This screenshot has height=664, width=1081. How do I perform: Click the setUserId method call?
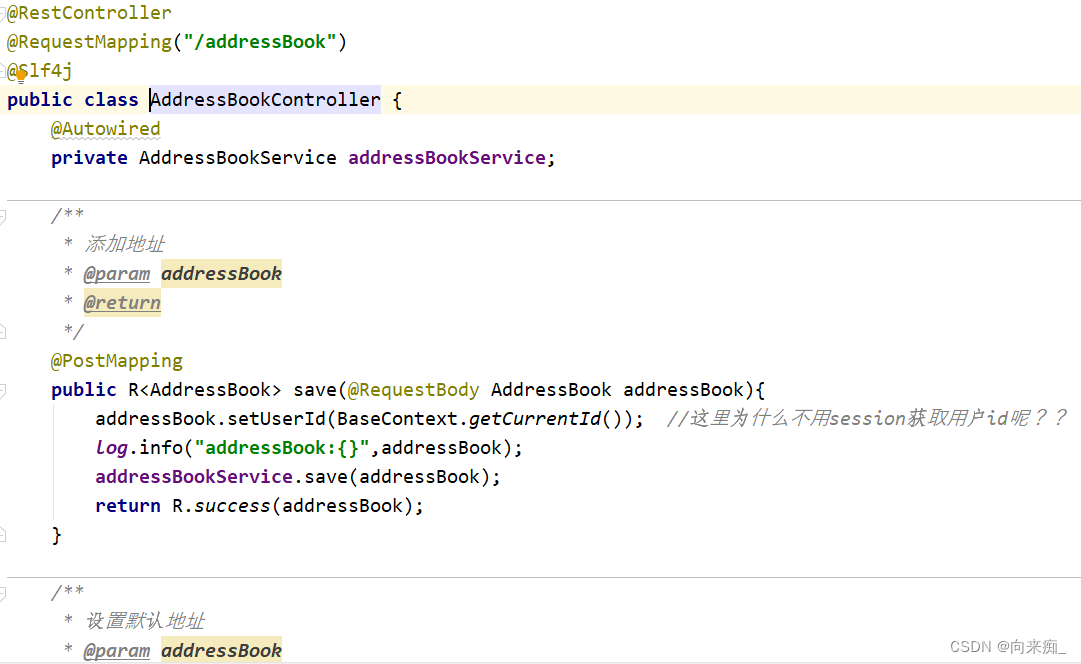coord(276,419)
